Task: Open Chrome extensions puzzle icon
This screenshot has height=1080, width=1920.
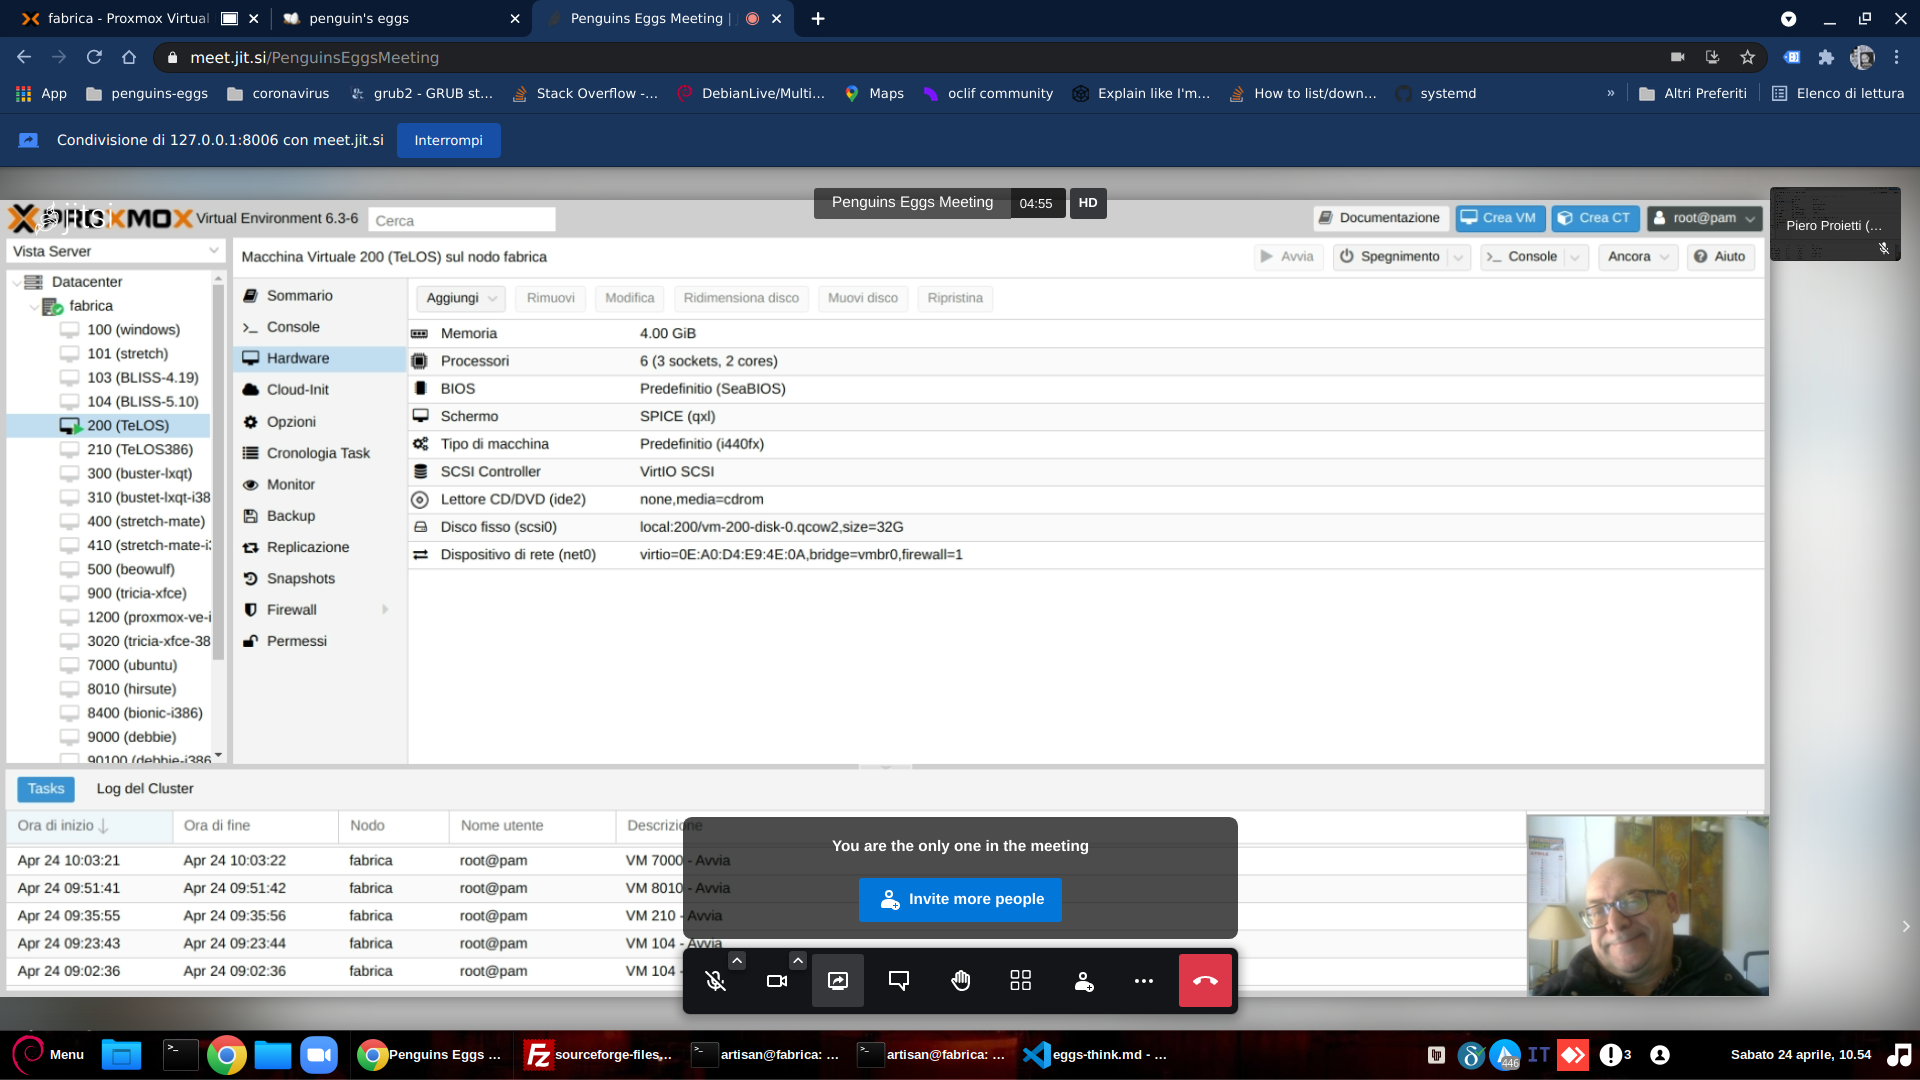Action: pos(1826,58)
